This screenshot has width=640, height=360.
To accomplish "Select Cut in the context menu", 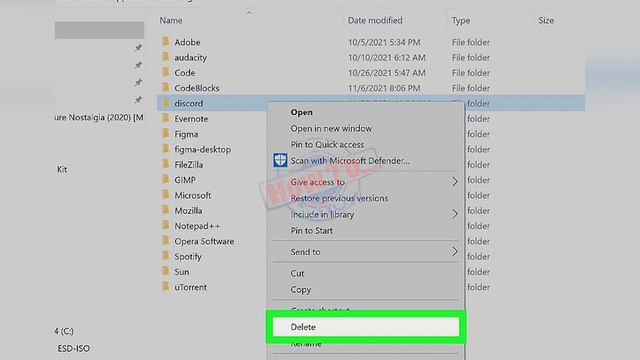I will click(x=297, y=273).
